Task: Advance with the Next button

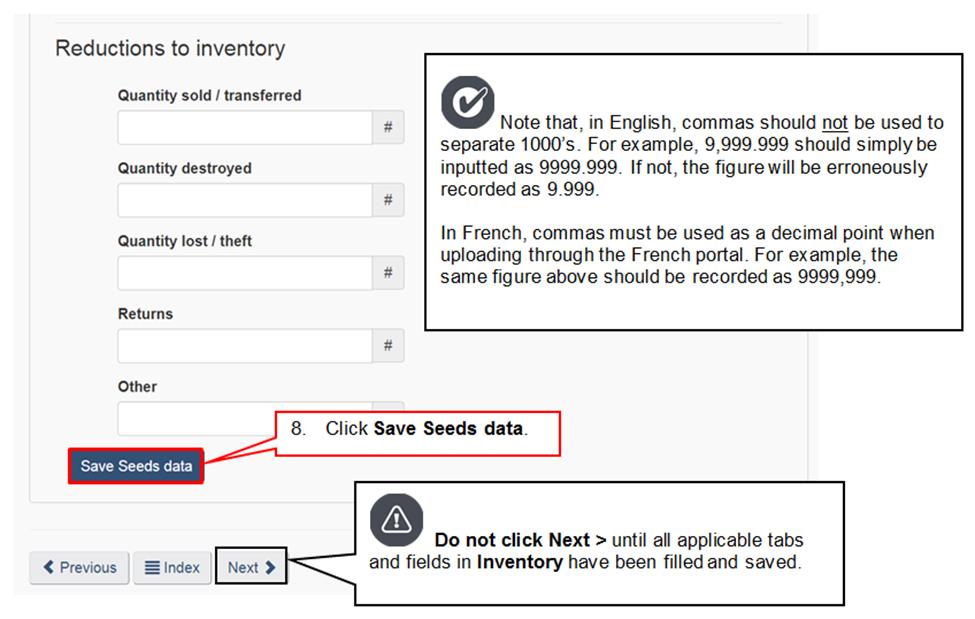Action: pyautogui.click(x=251, y=567)
